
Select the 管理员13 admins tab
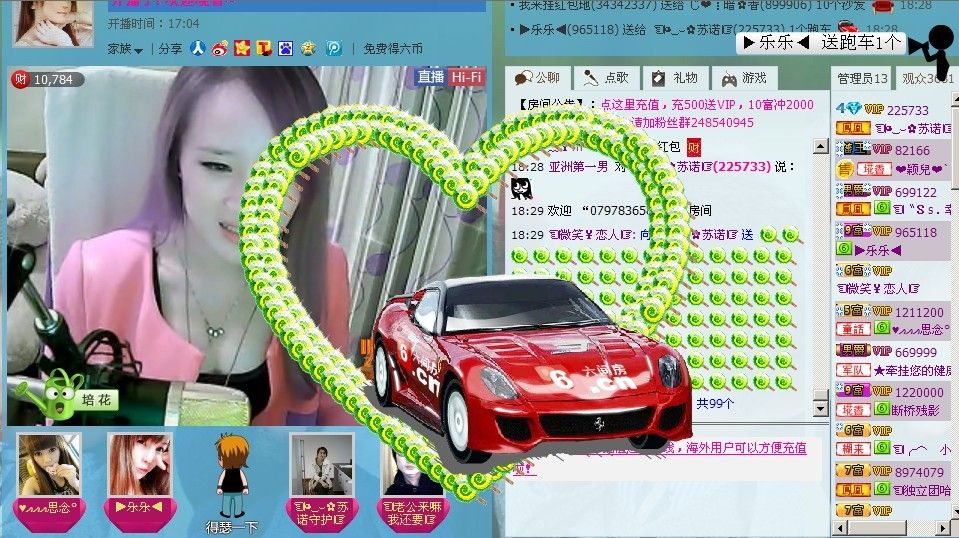pyautogui.click(x=862, y=78)
